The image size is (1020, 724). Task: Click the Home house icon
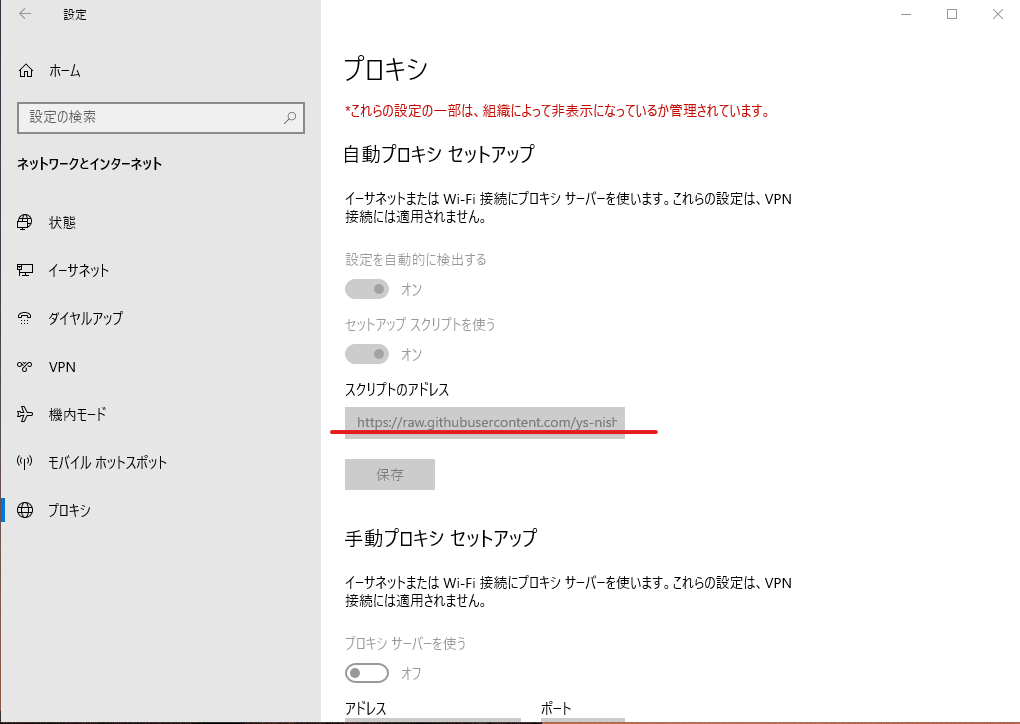click(x=25, y=70)
